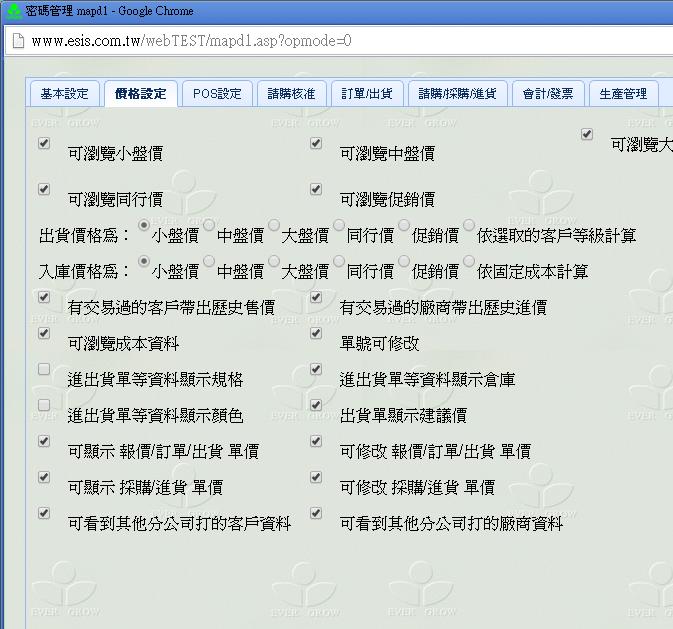Uncheck 可瀏覽成本資料 checkbox
The image size is (673, 629).
click(x=44, y=333)
